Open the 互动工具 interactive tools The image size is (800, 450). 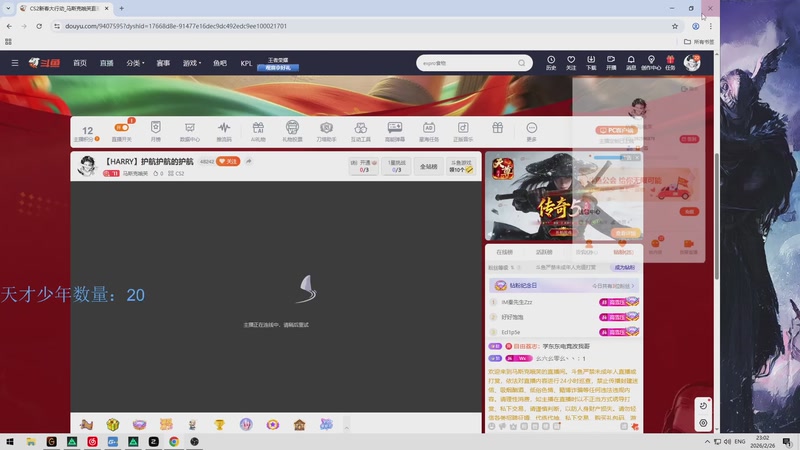pyautogui.click(x=361, y=131)
